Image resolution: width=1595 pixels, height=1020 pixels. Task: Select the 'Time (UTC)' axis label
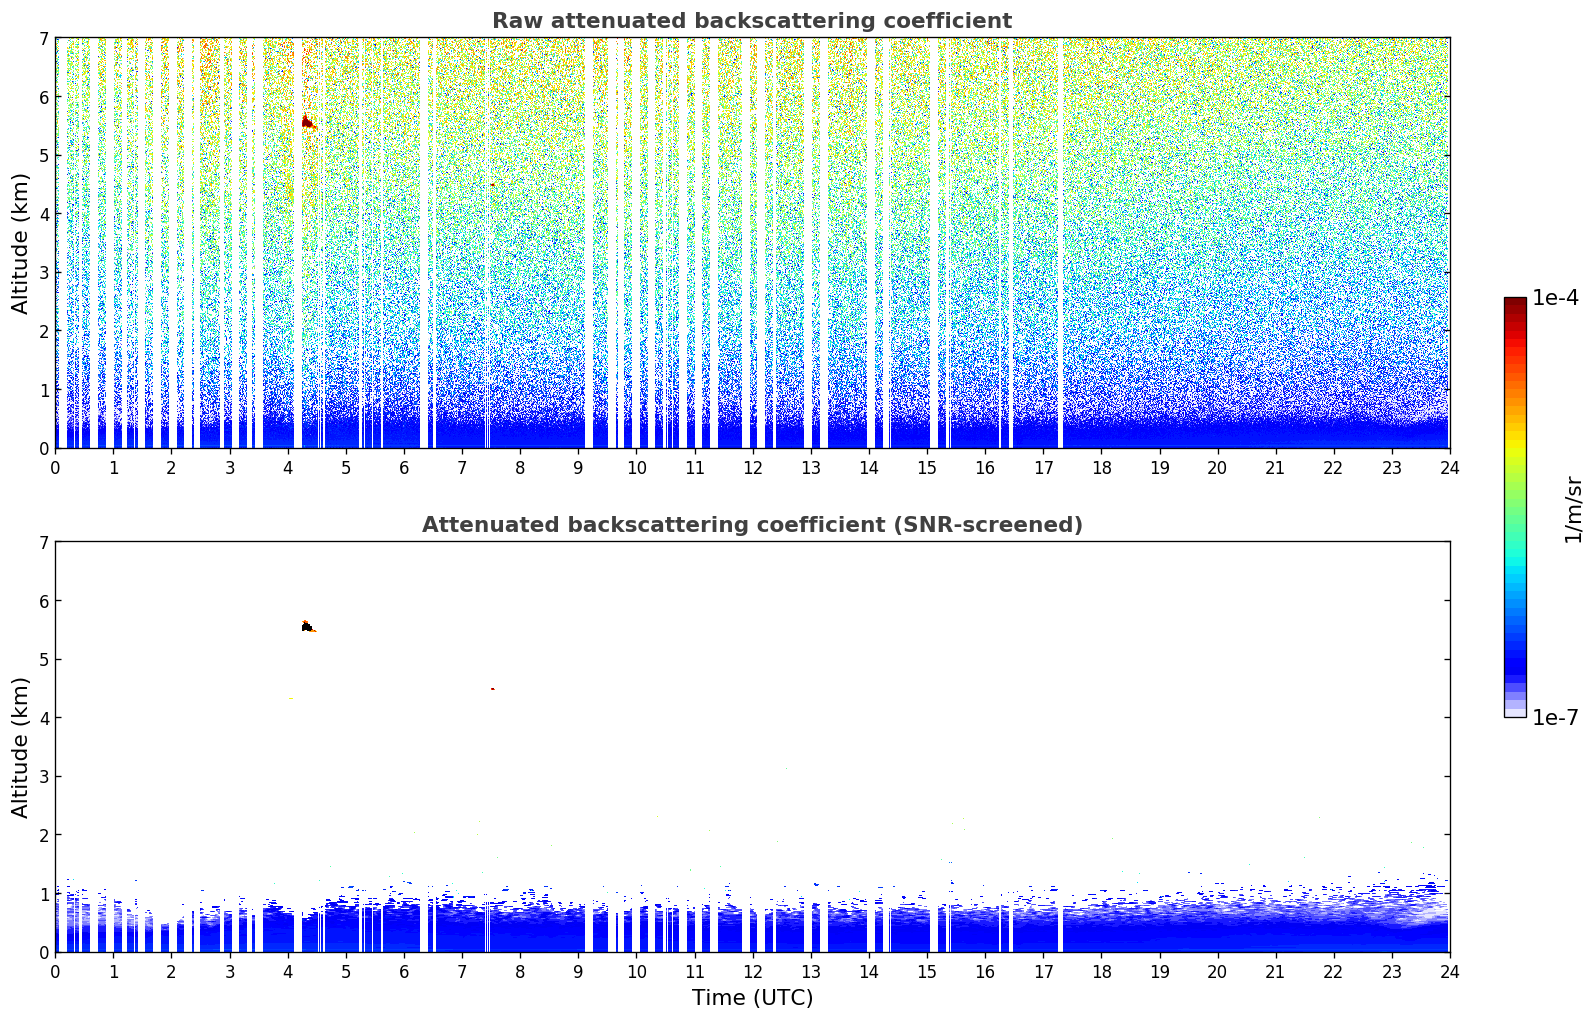[x=752, y=998]
